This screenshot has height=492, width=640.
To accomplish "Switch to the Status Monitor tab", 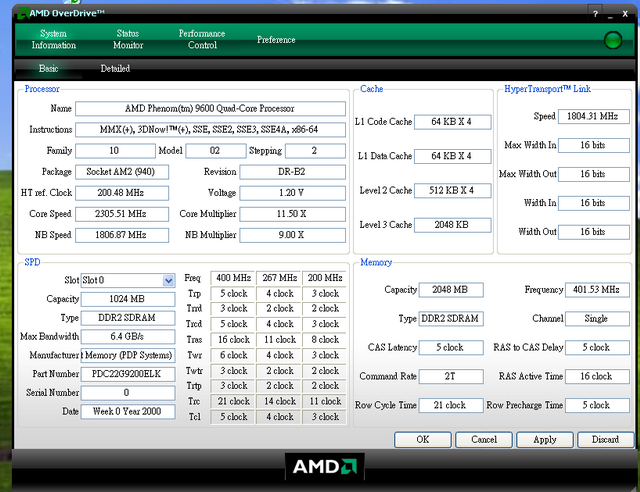I will [128, 39].
